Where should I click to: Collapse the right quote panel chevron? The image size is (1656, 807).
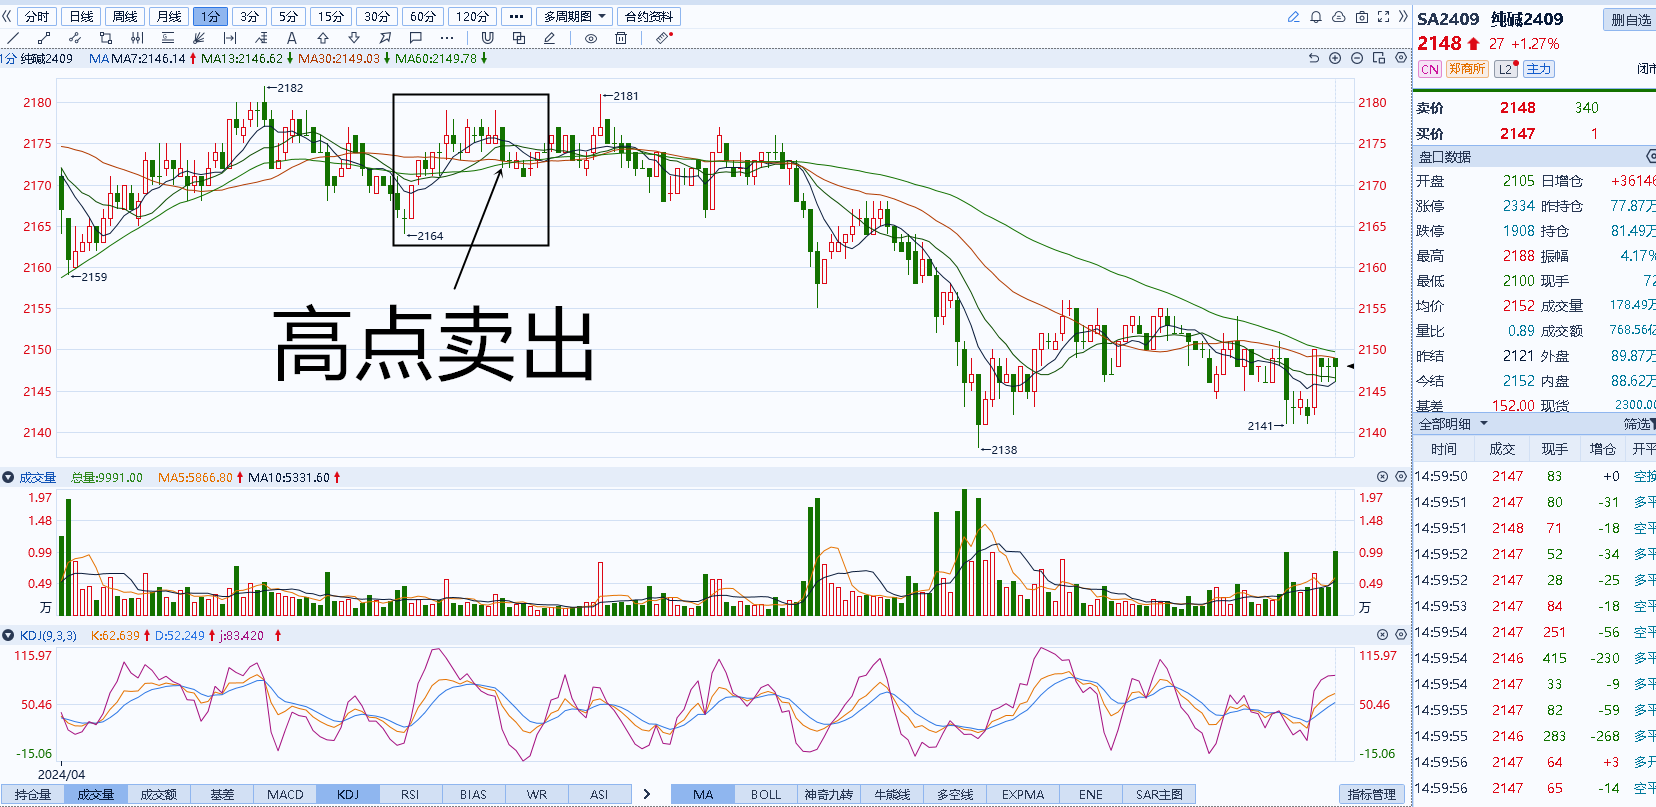pos(1403,16)
